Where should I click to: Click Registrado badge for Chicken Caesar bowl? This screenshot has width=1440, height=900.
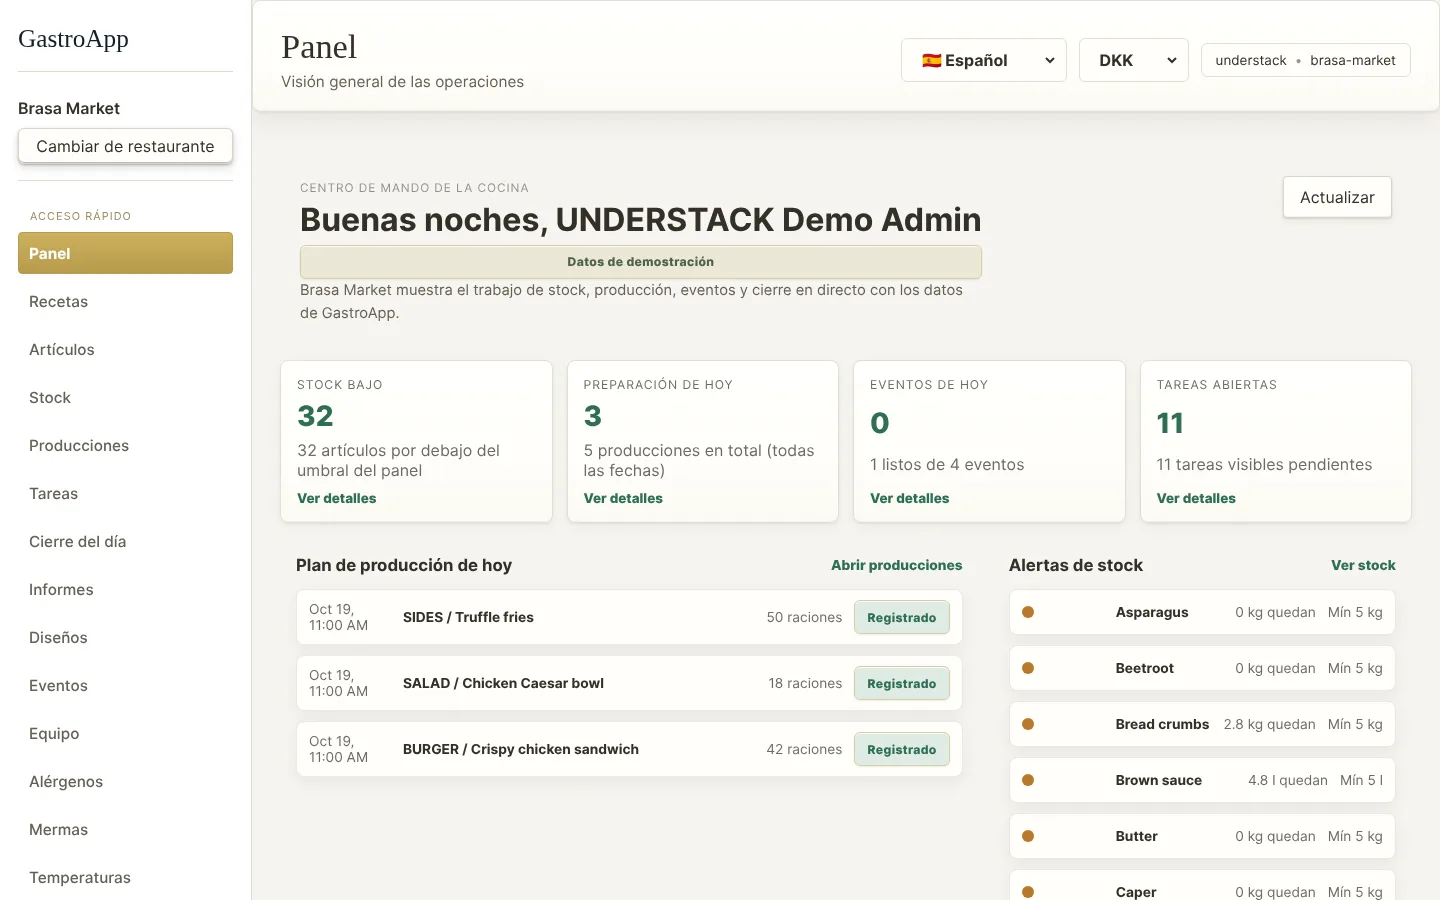click(902, 683)
